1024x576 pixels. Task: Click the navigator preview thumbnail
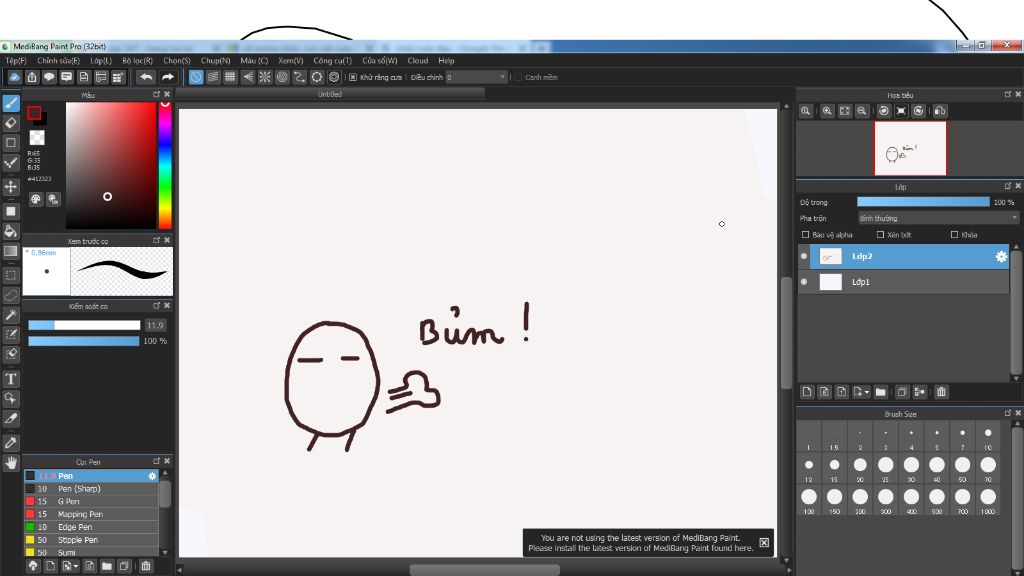[910, 149]
